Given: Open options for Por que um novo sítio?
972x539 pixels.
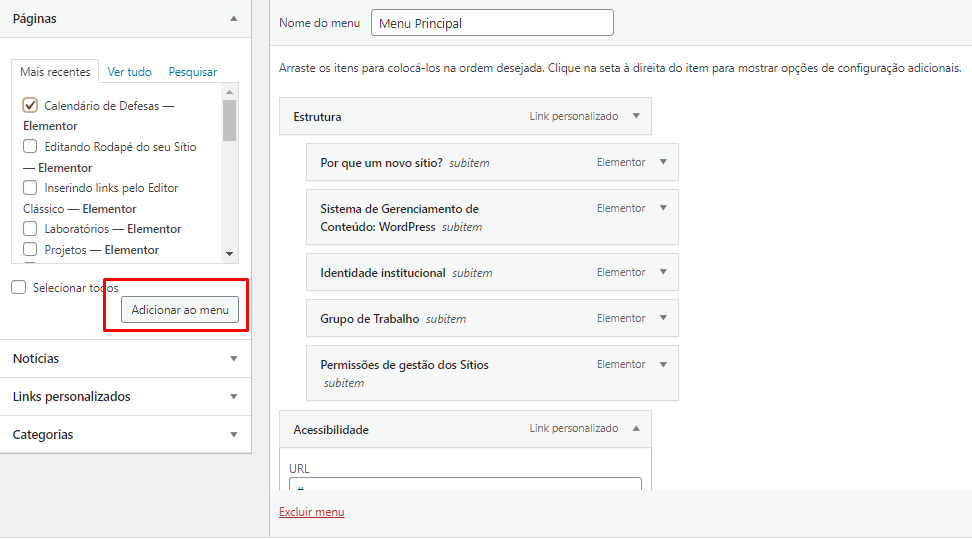Looking at the screenshot, I should click(x=663, y=162).
